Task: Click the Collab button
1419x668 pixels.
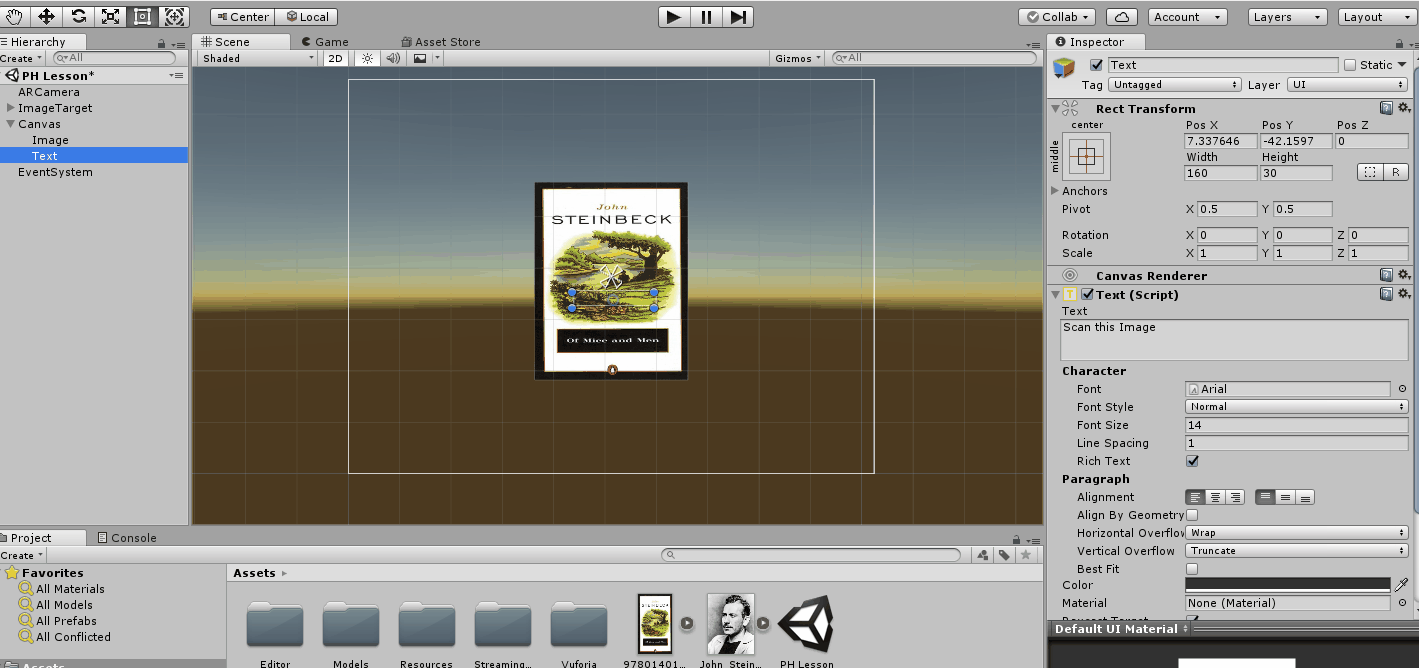Action: pos(1056,16)
